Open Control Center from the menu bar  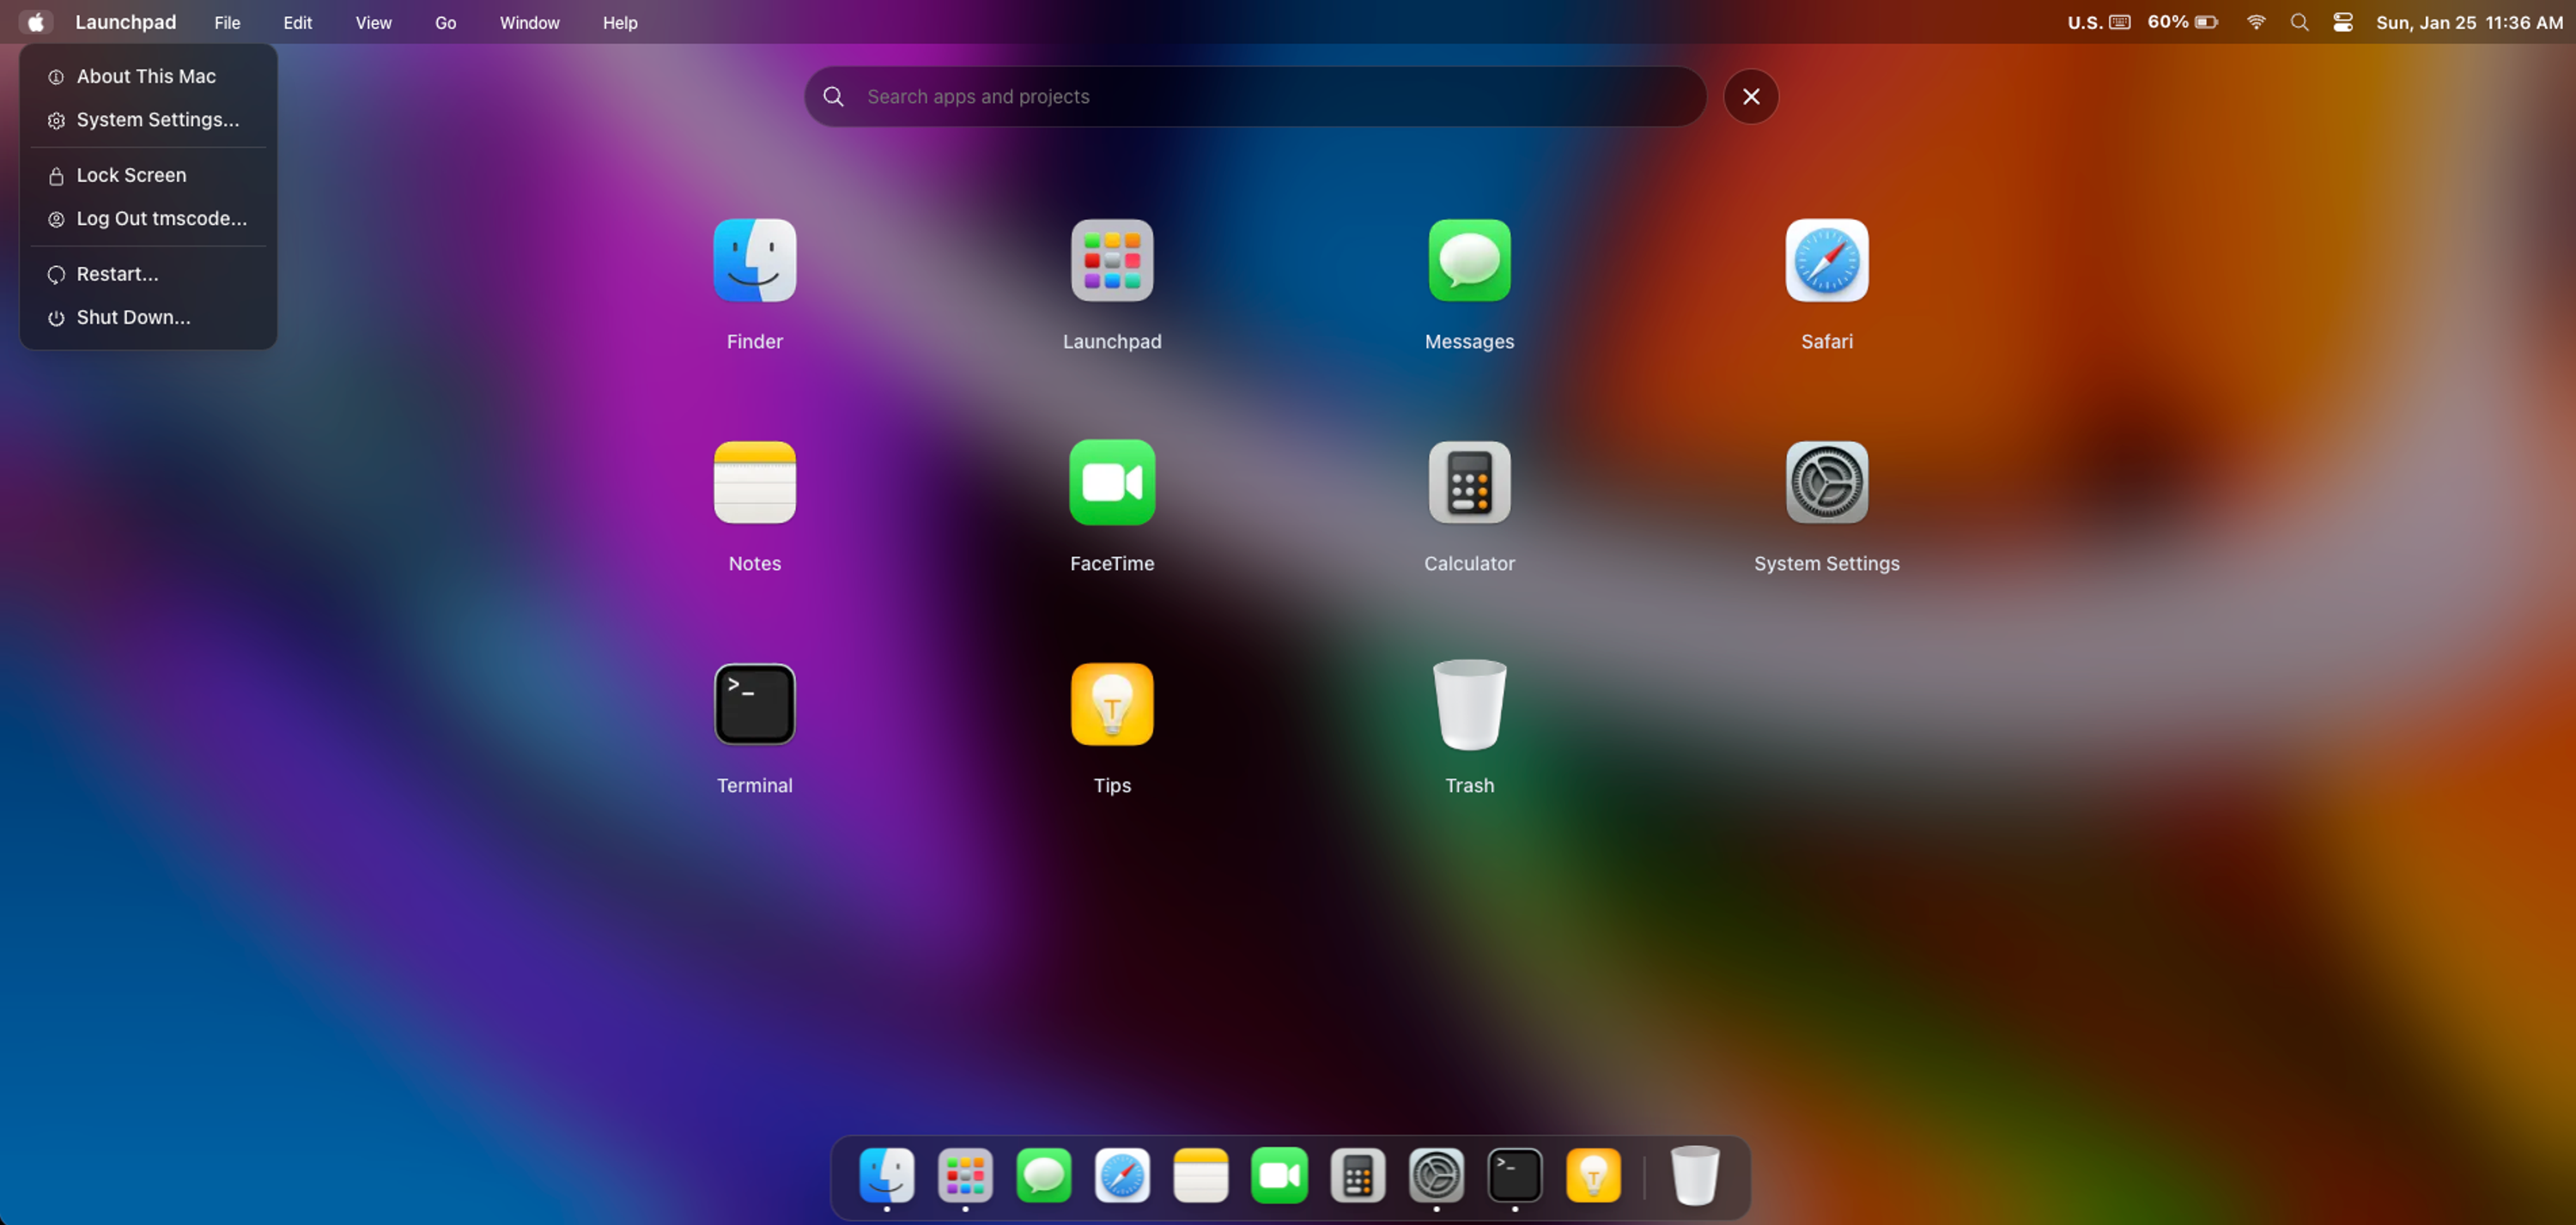click(2342, 22)
